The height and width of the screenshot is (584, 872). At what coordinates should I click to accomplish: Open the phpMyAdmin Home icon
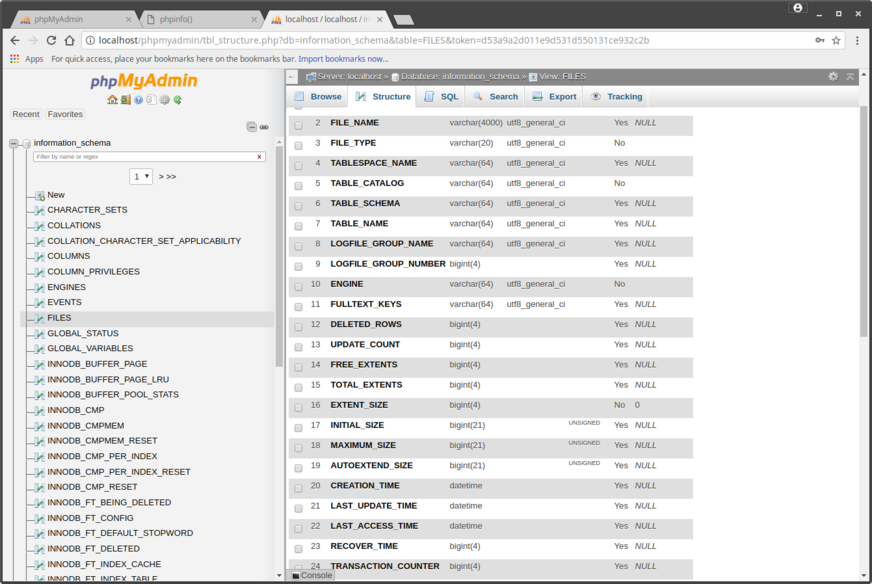[112, 100]
